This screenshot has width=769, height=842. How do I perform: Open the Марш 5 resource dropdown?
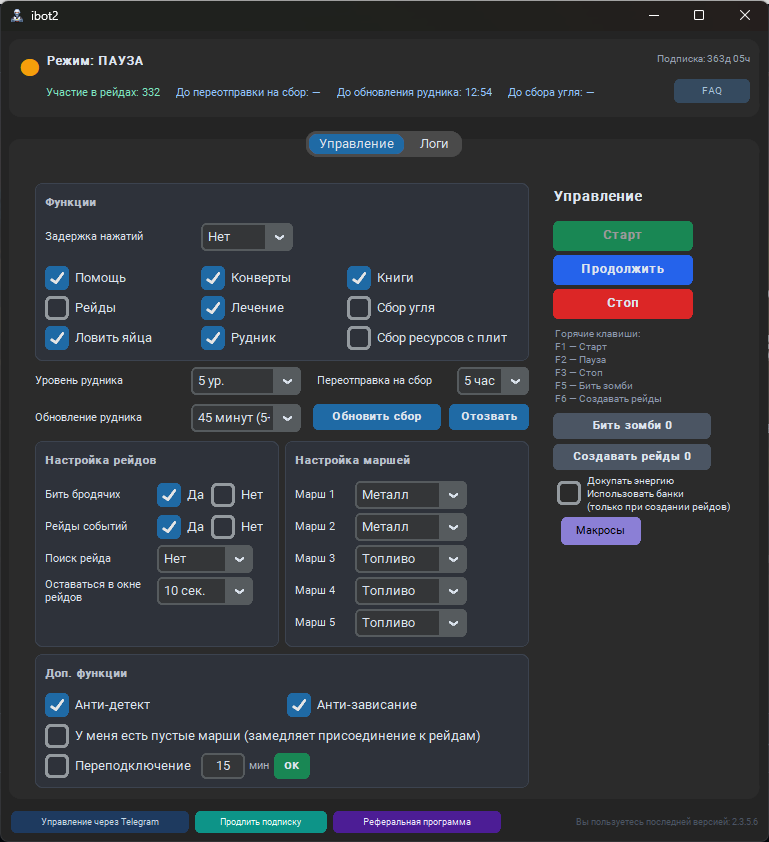pos(411,623)
